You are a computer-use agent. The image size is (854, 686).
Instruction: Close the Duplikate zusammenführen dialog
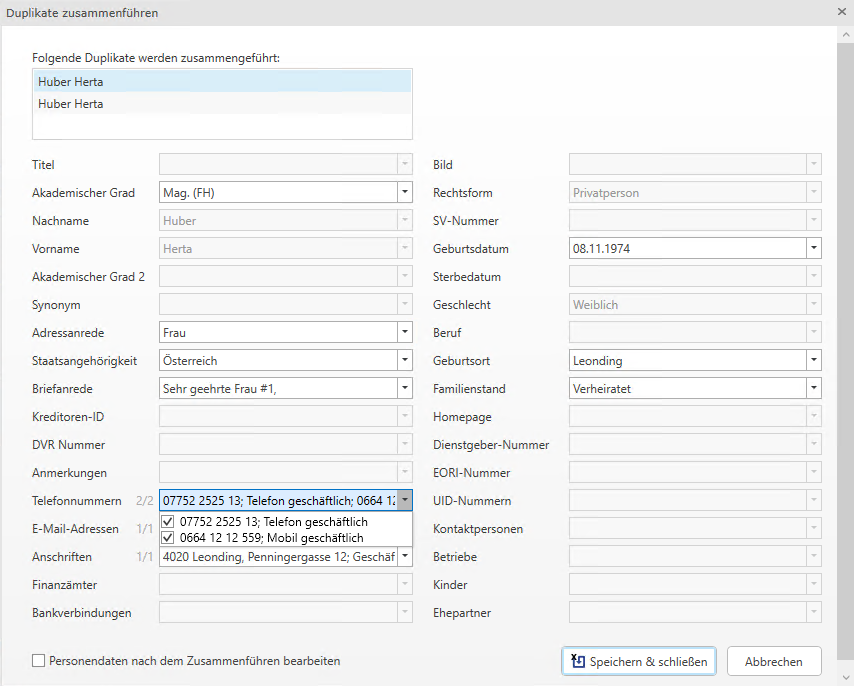coord(842,12)
